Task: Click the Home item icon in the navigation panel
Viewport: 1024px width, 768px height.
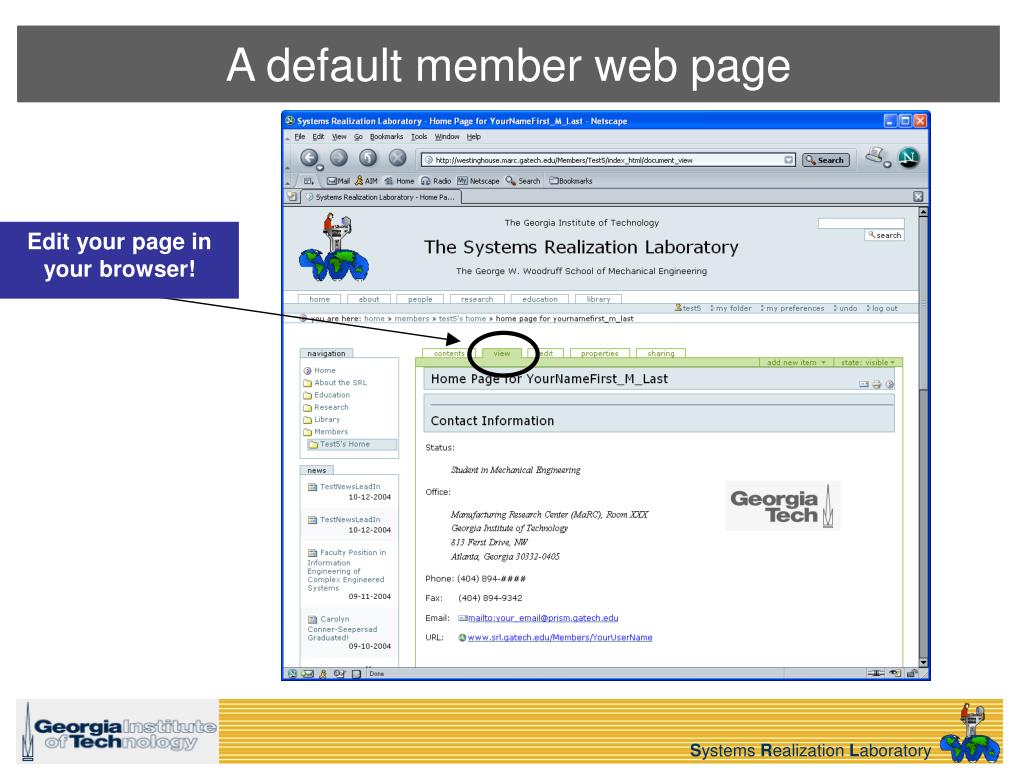Action: (x=307, y=371)
